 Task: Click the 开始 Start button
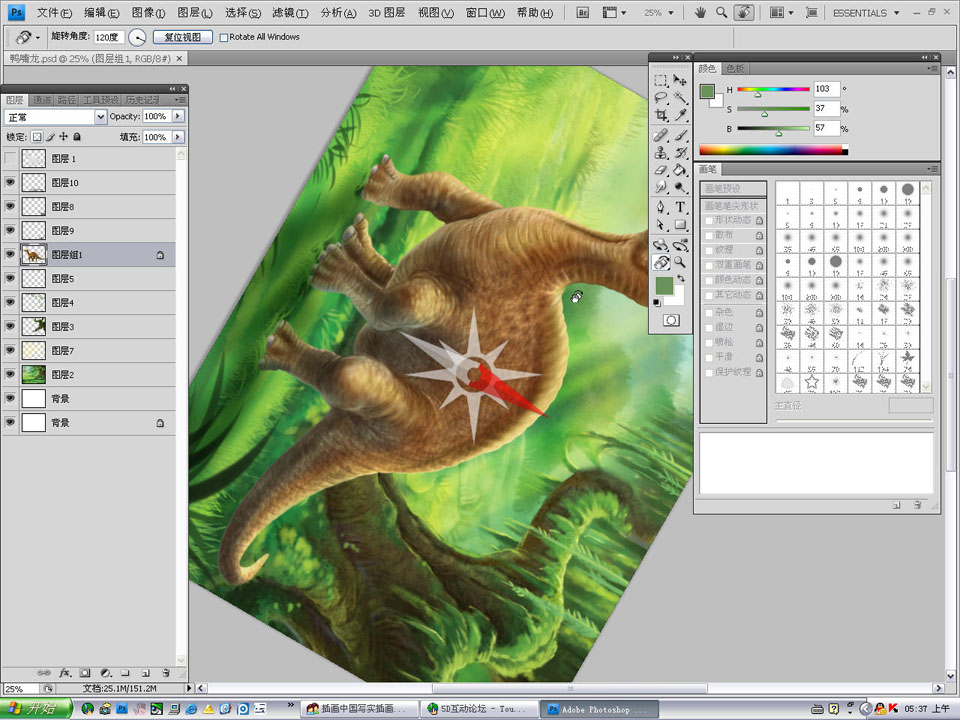[x=36, y=708]
